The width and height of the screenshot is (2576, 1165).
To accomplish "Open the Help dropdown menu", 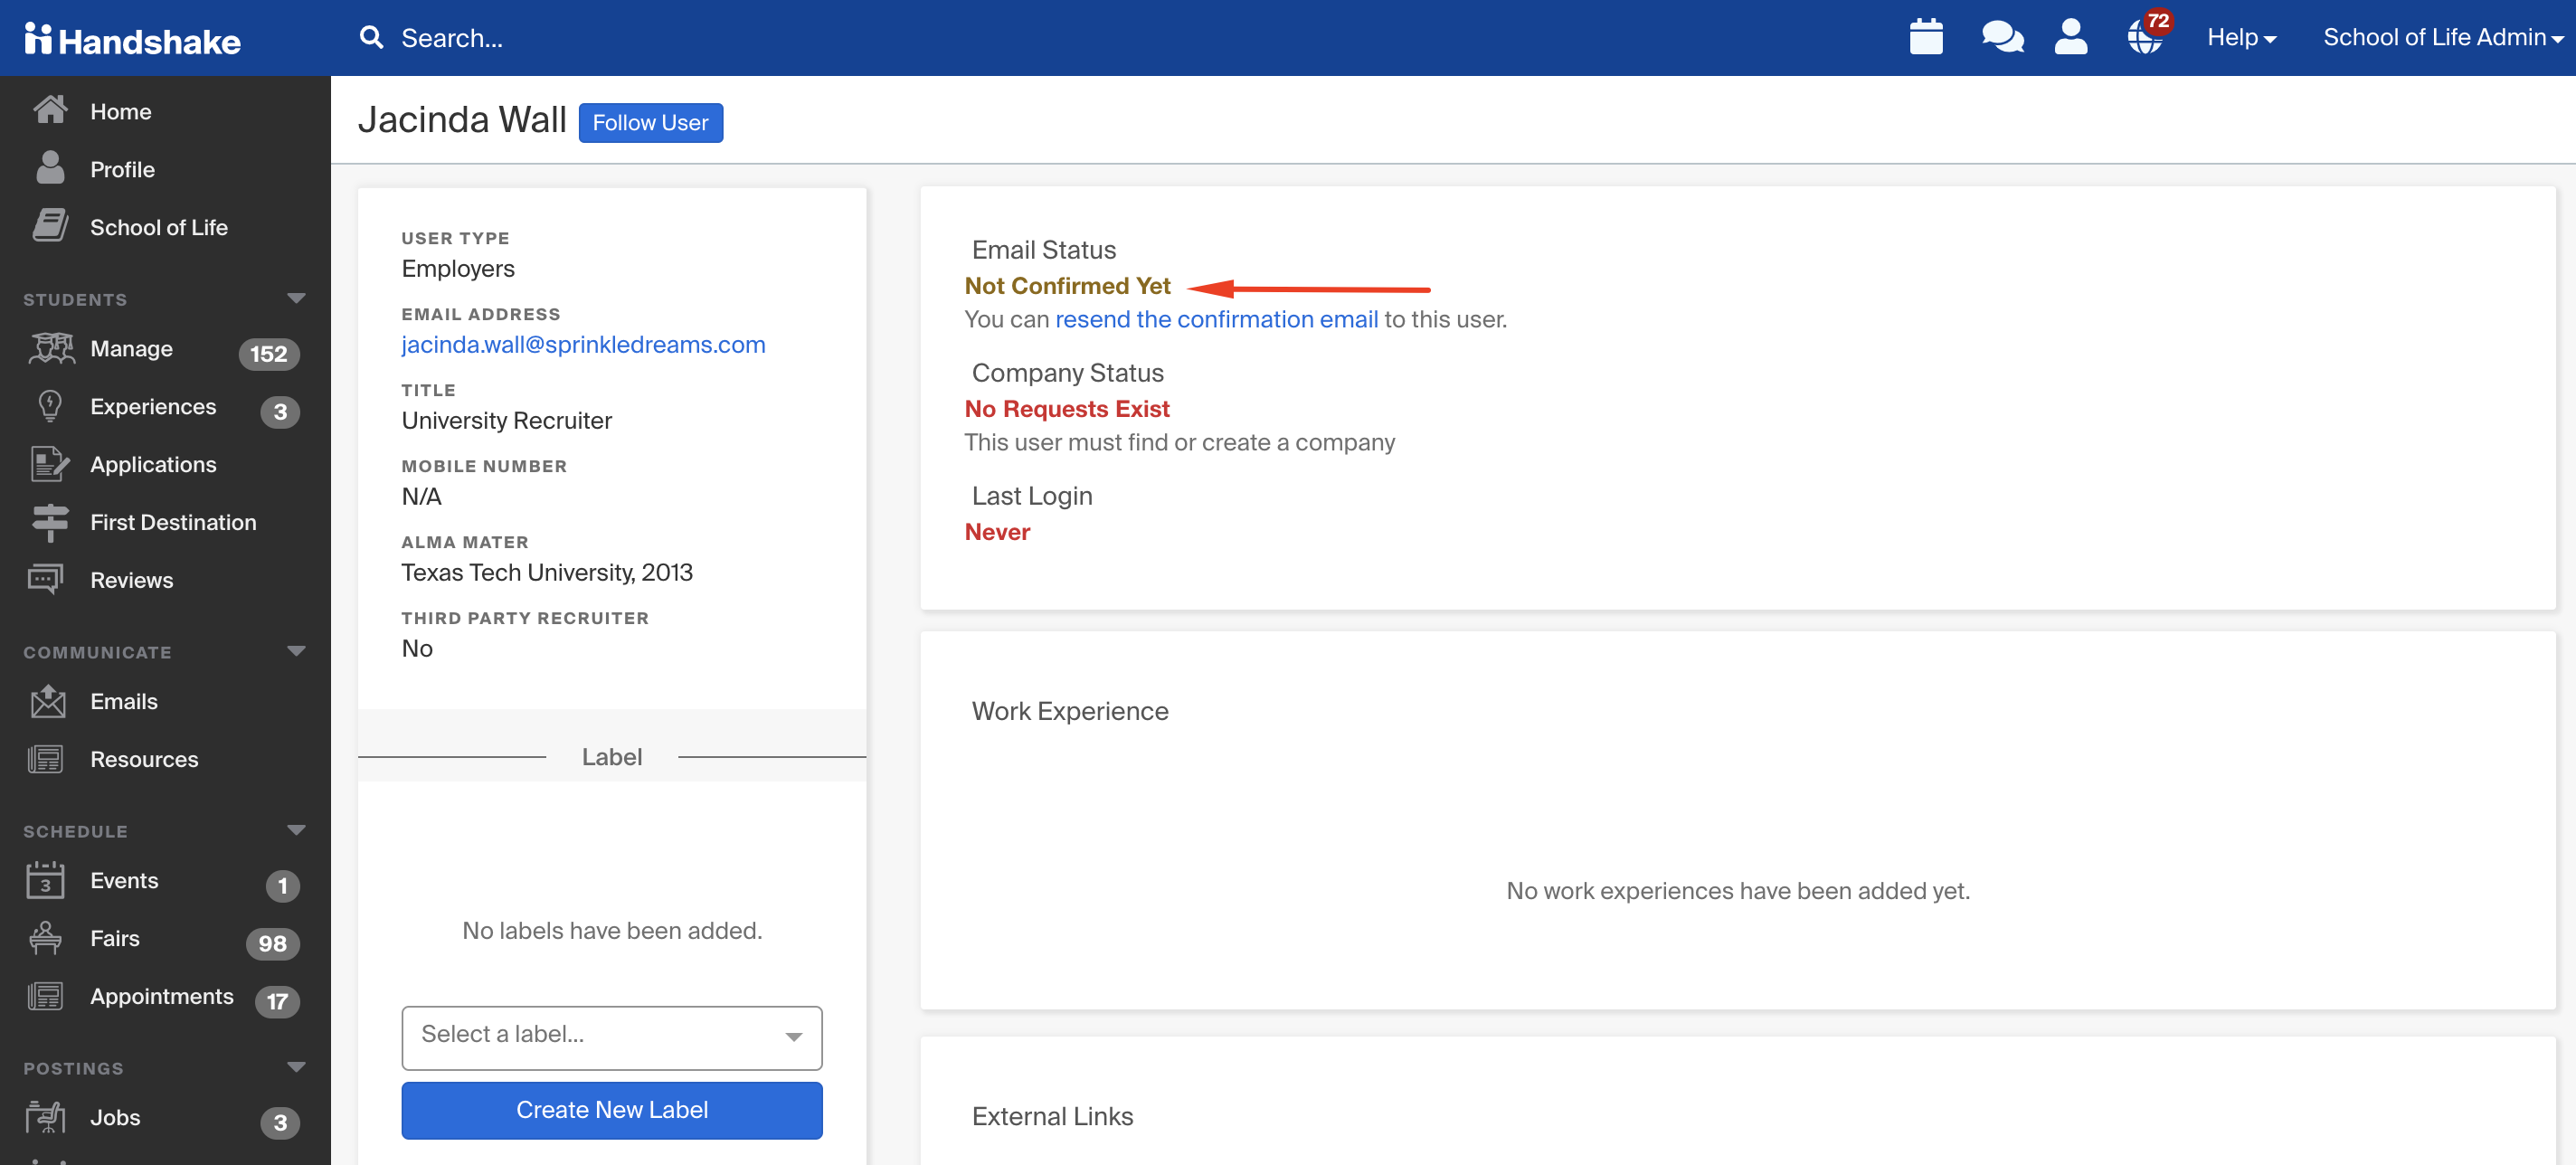I will point(2241,37).
